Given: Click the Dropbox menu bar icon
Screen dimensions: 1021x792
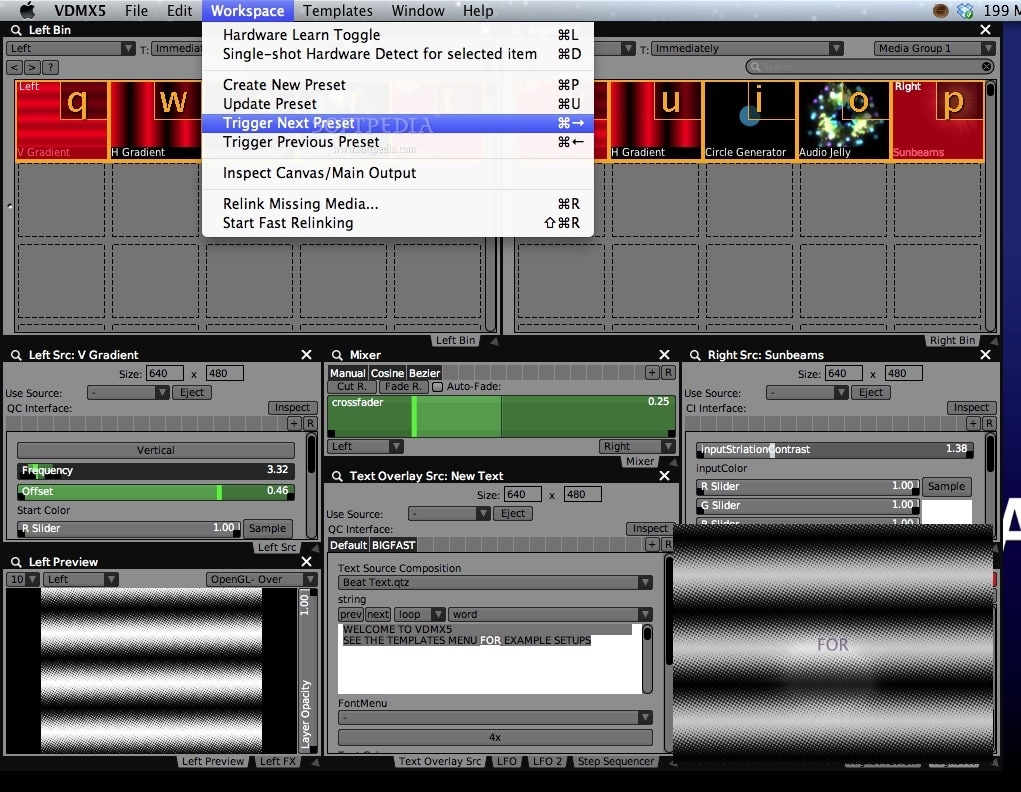Looking at the screenshot, I should click(965, 10).
